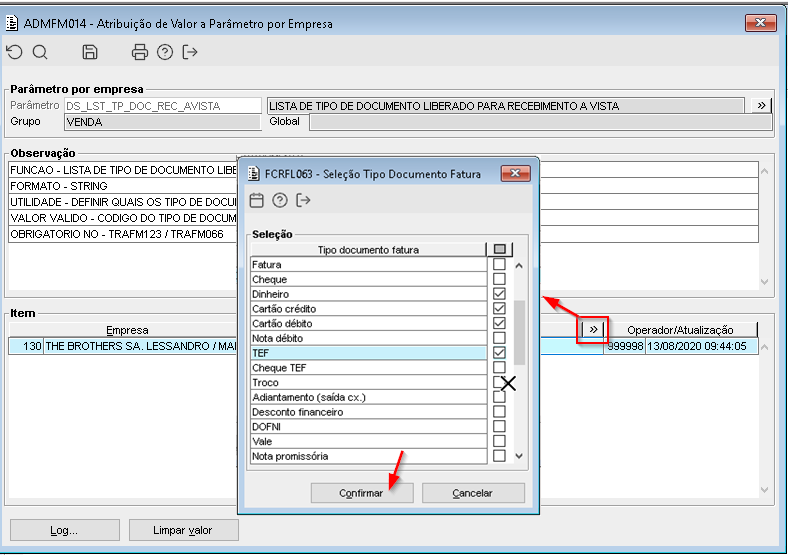The image size is (788, 555).
Task: Click observation line FORMATO - STRING
Action: (x=59, y=186)
